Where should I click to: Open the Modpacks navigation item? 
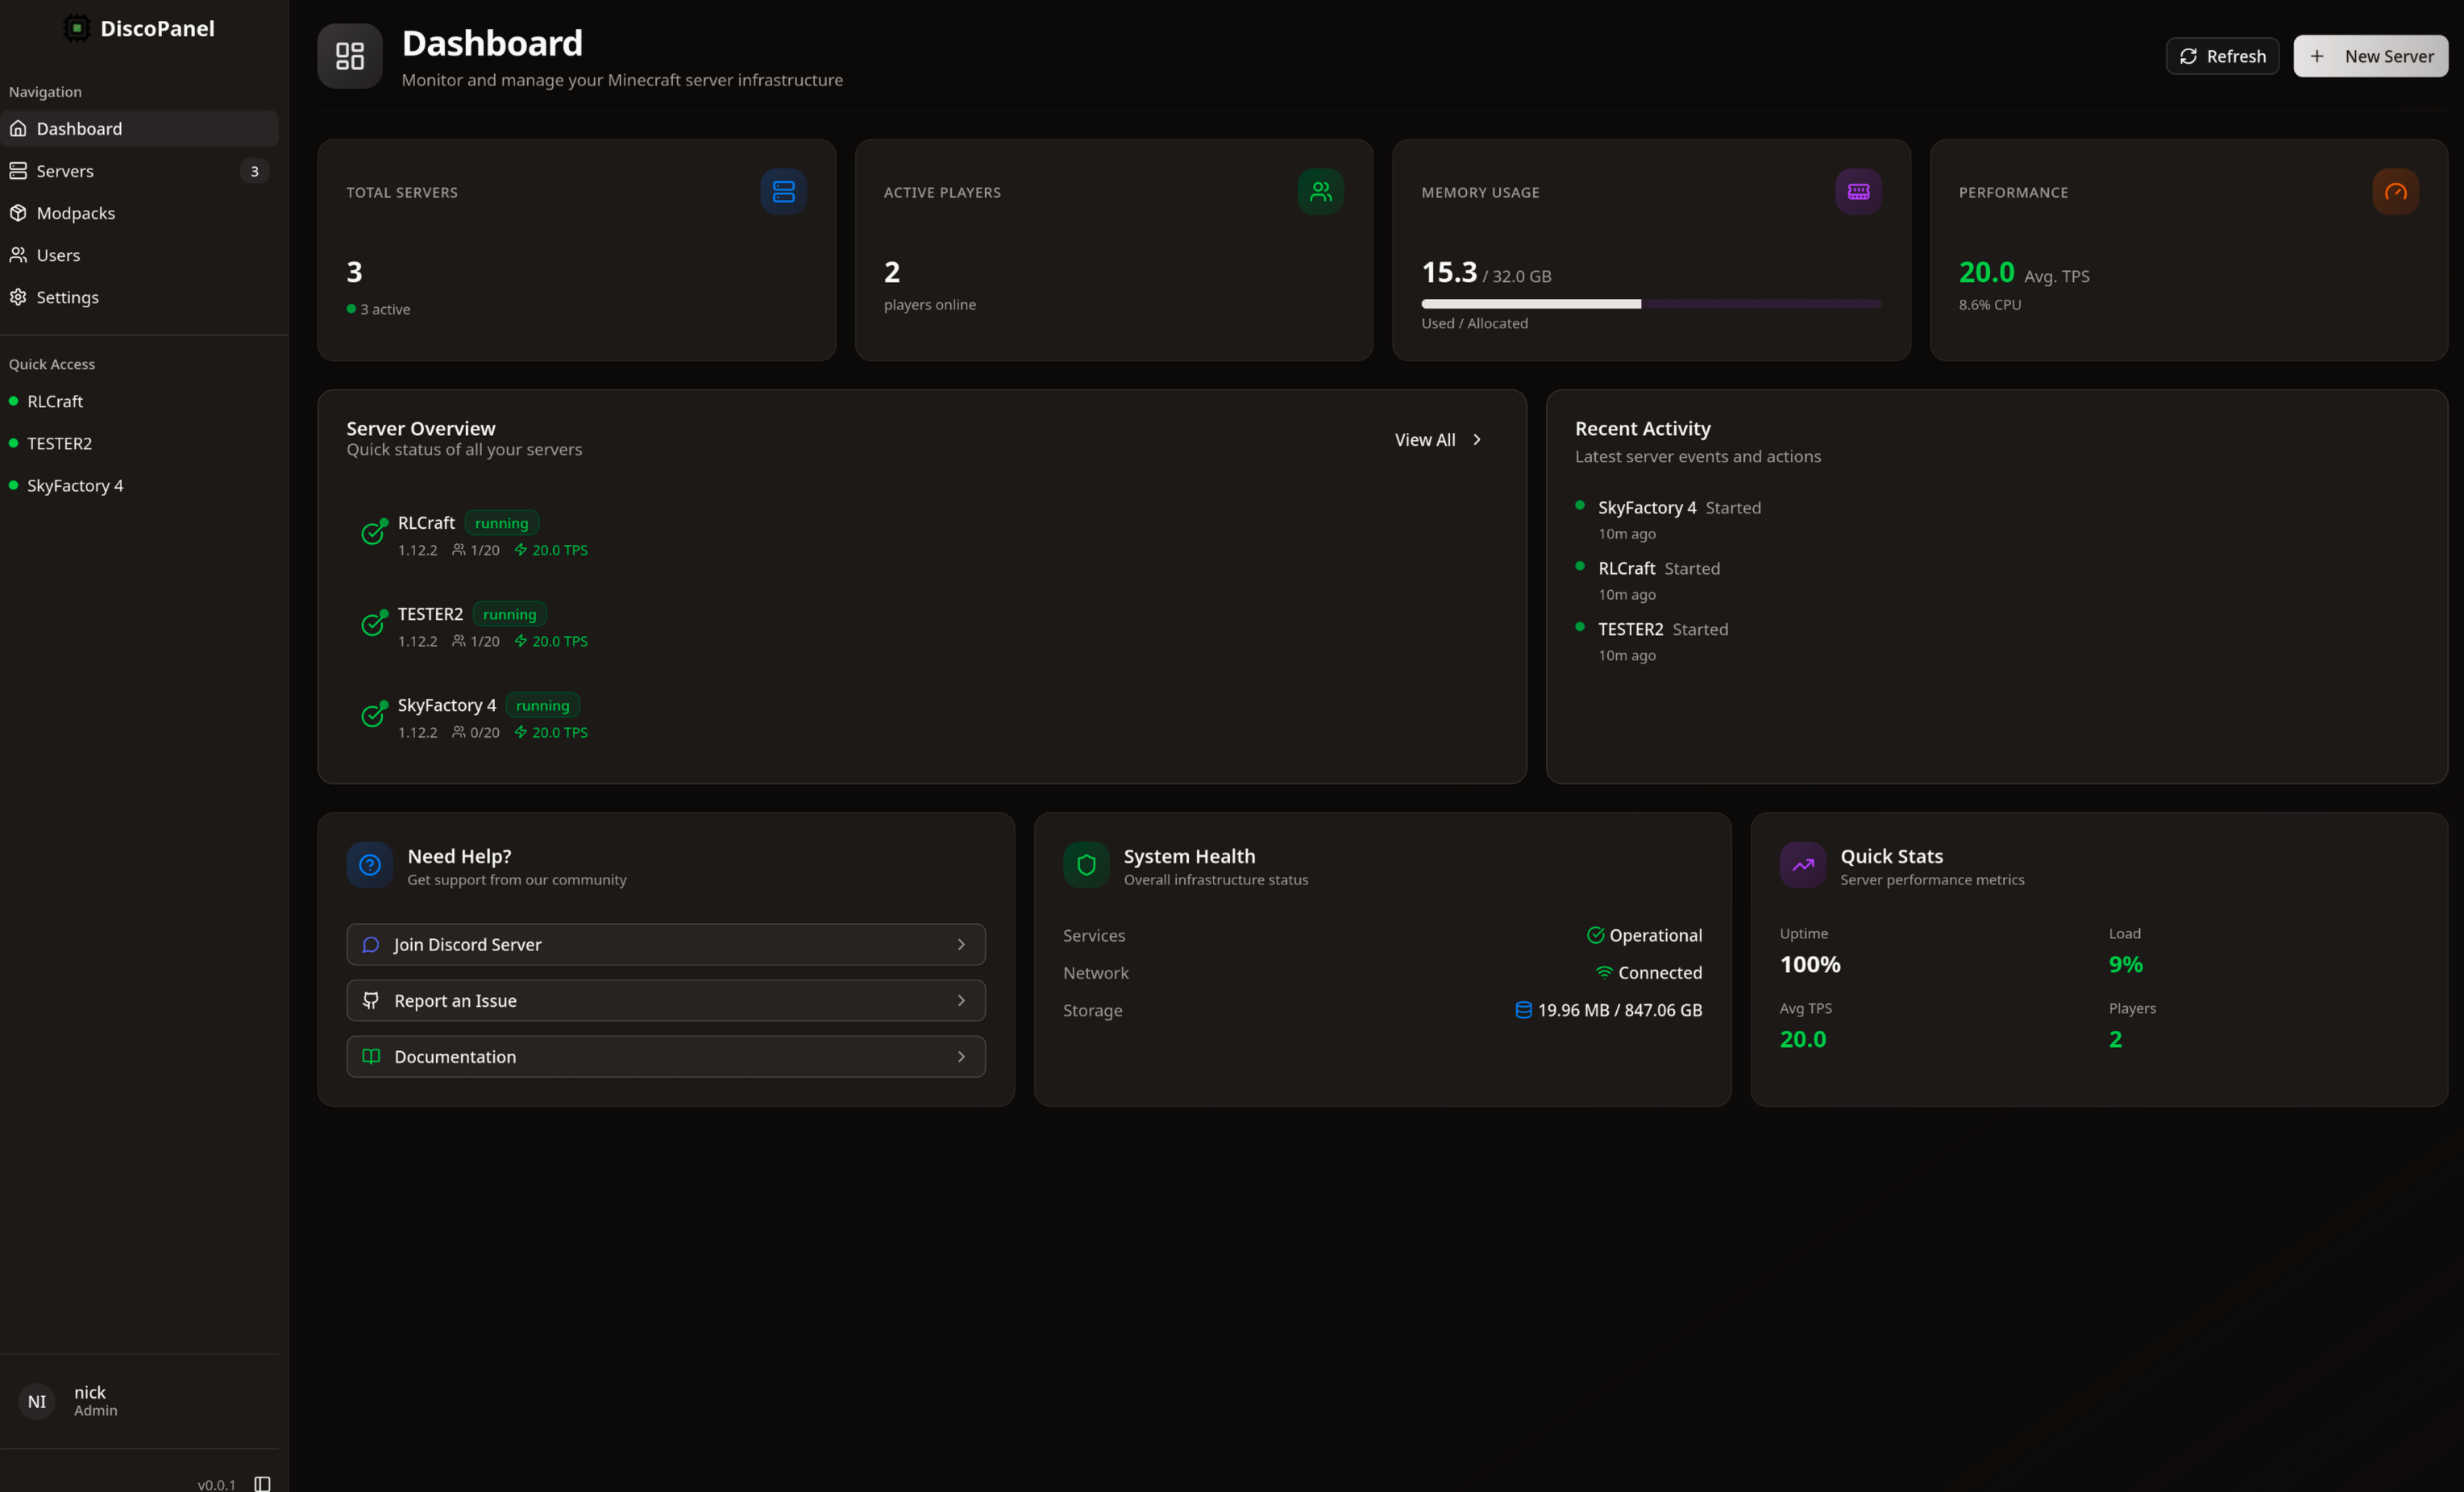coord(76,213)
